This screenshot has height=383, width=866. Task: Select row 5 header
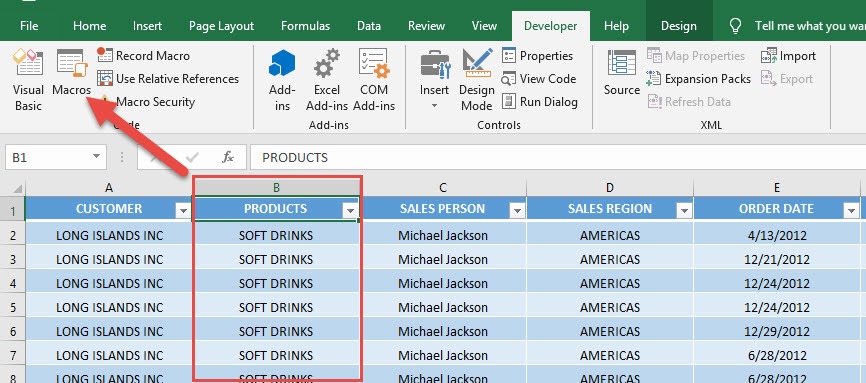tap(13, 307)
